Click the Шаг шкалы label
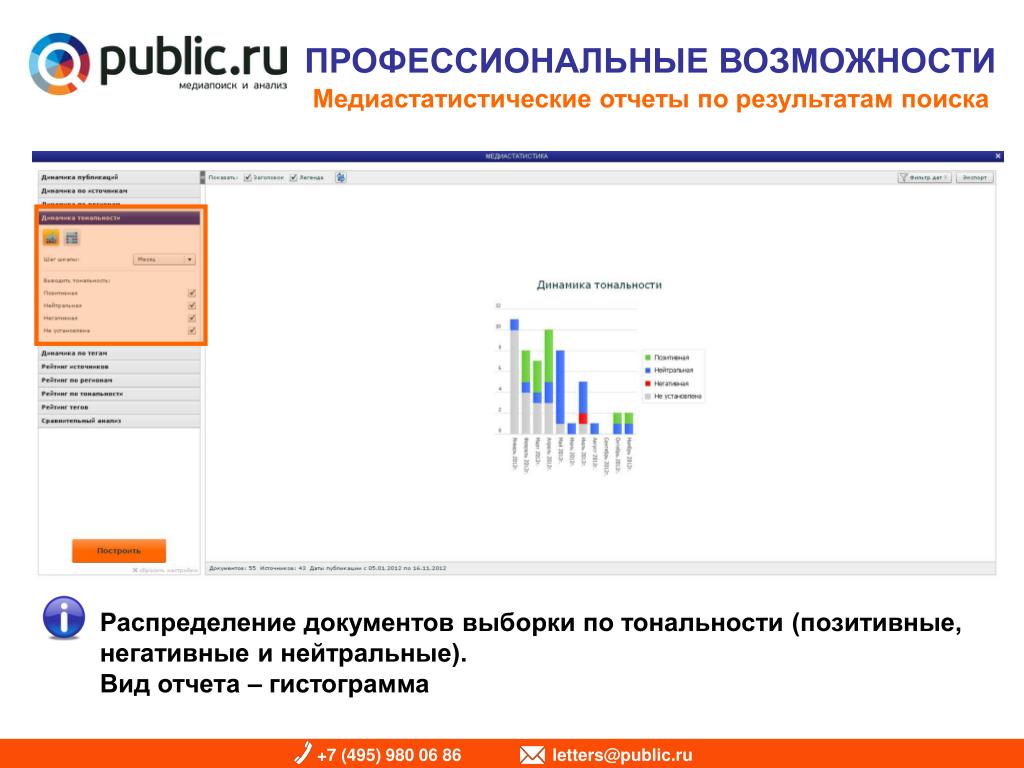 coord(61,259)
